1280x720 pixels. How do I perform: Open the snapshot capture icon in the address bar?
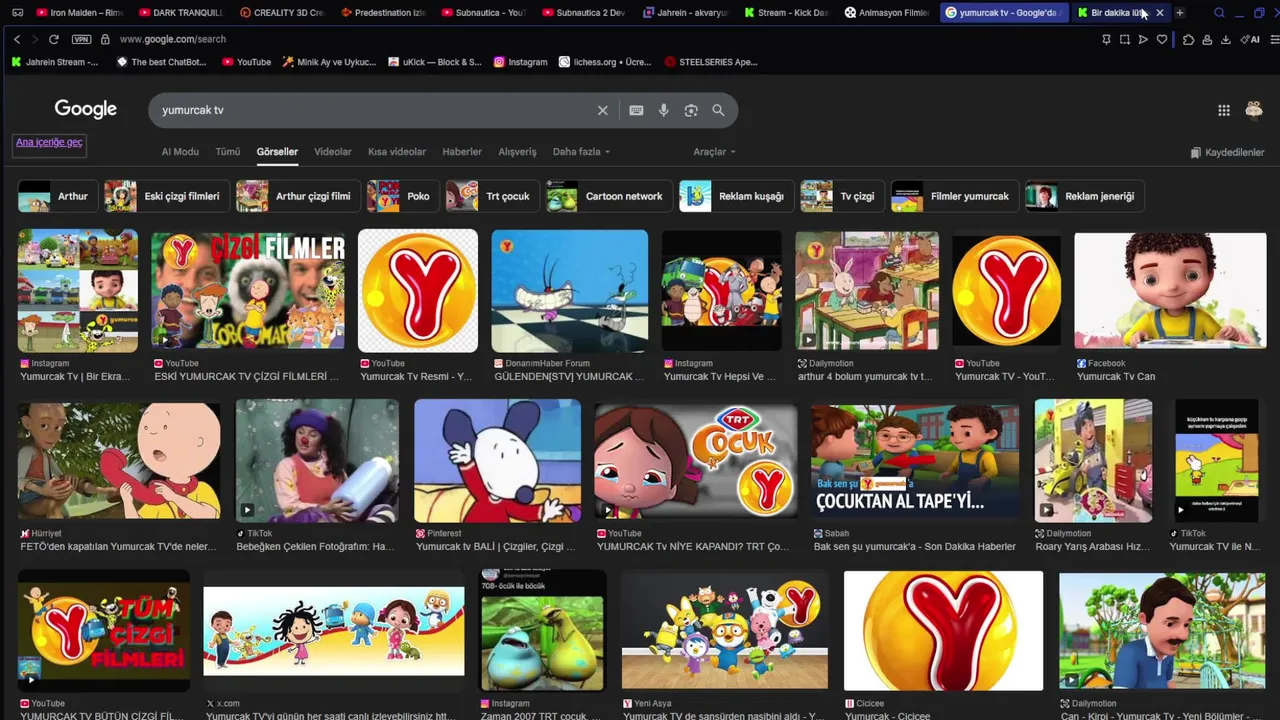(1125, 39)
